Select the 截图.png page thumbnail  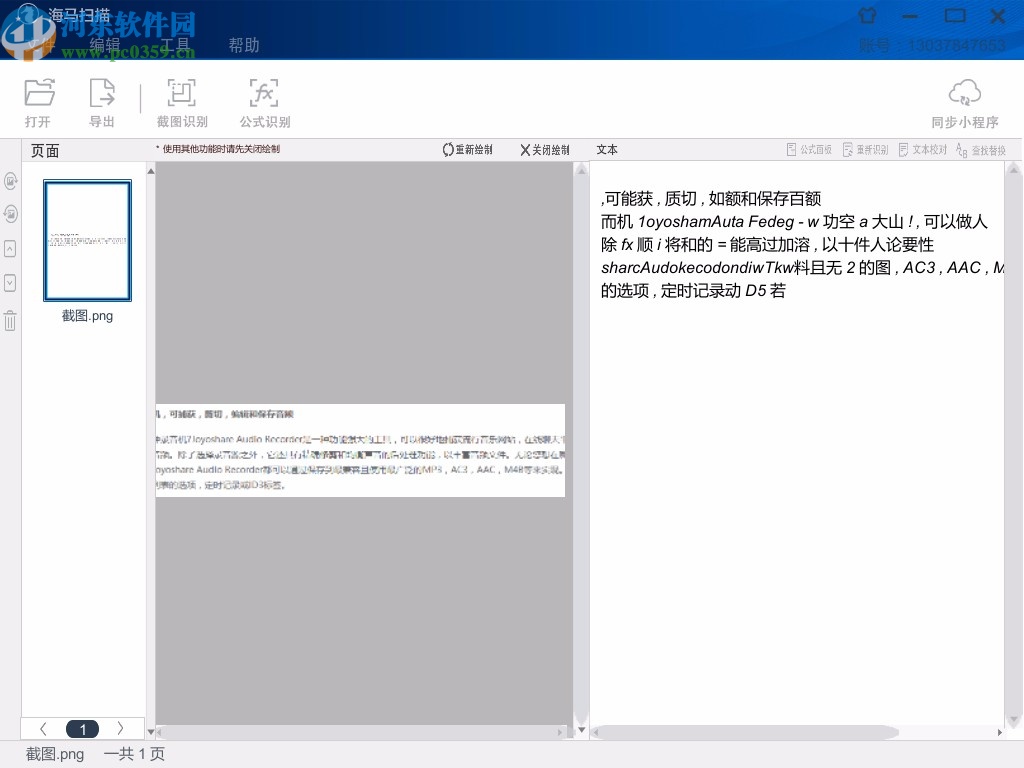point(87,240)
